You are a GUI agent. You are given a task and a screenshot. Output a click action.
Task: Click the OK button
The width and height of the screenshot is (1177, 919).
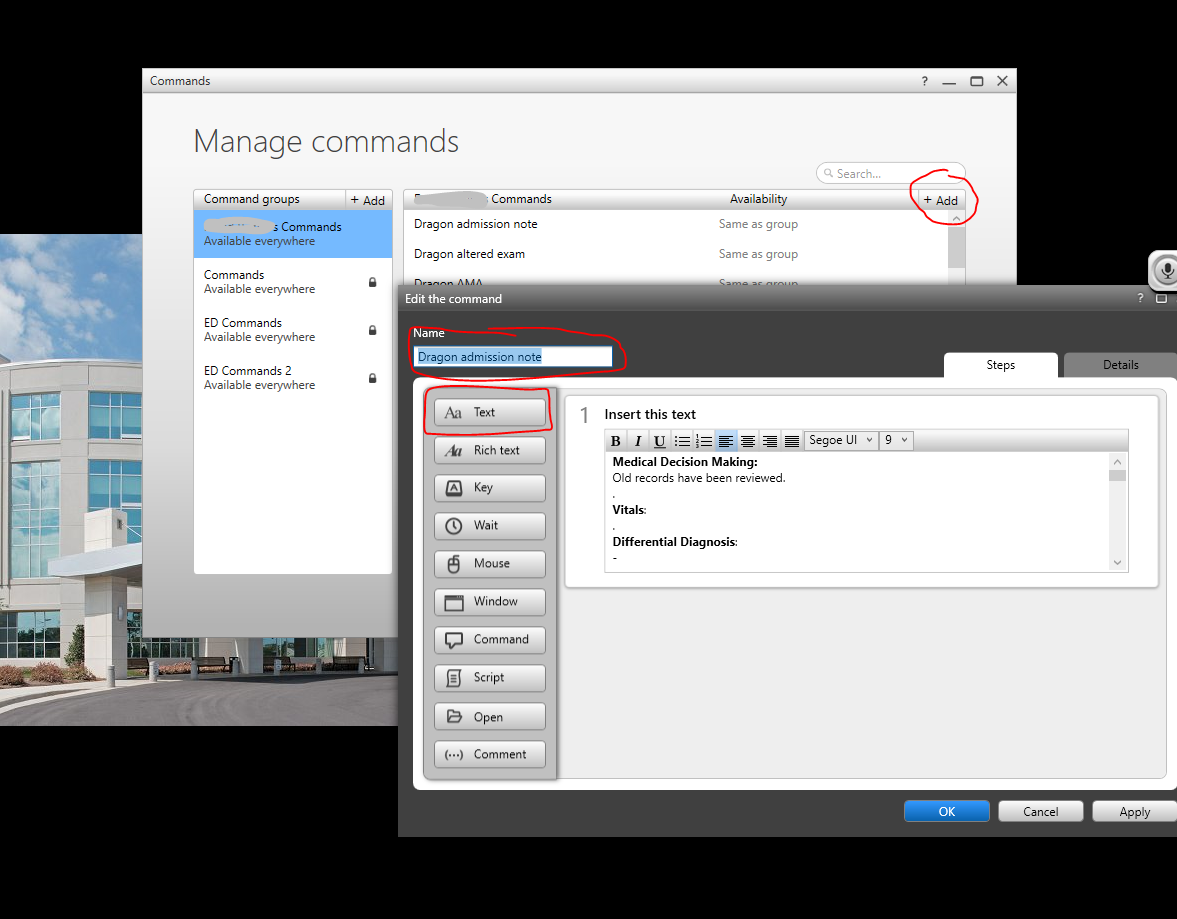coord(947,812)
